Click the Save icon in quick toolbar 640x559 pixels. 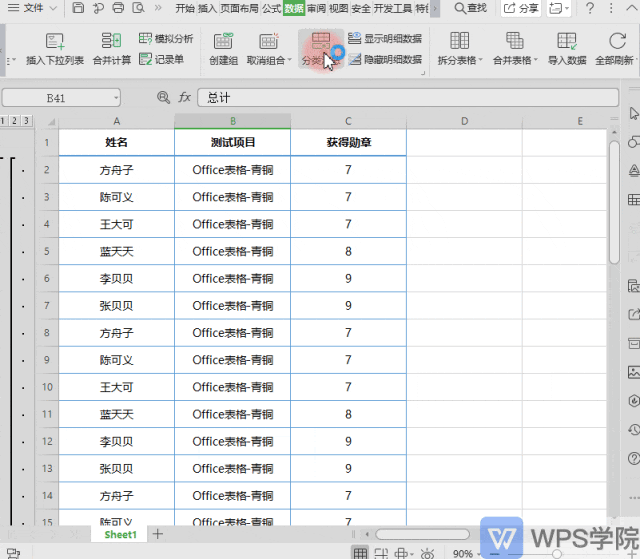[78, 8]
